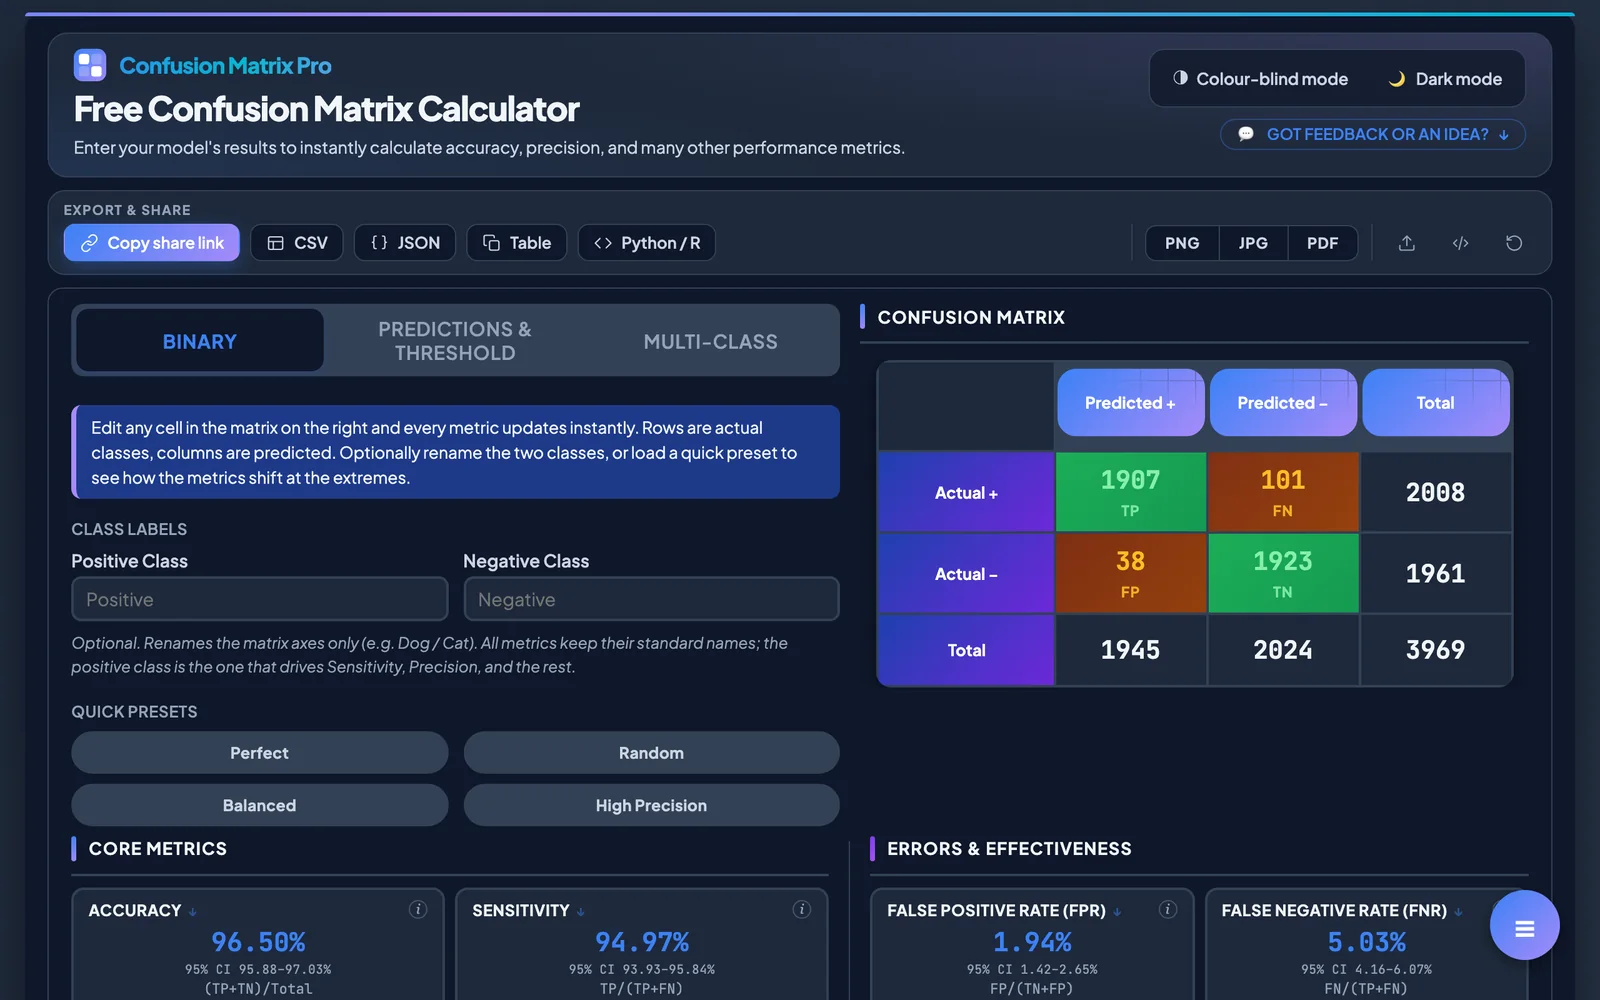The width and height of the screenshot is (1600, 1000).
Task: Click the Predicted – column header
Action: tap(1283, 402)
